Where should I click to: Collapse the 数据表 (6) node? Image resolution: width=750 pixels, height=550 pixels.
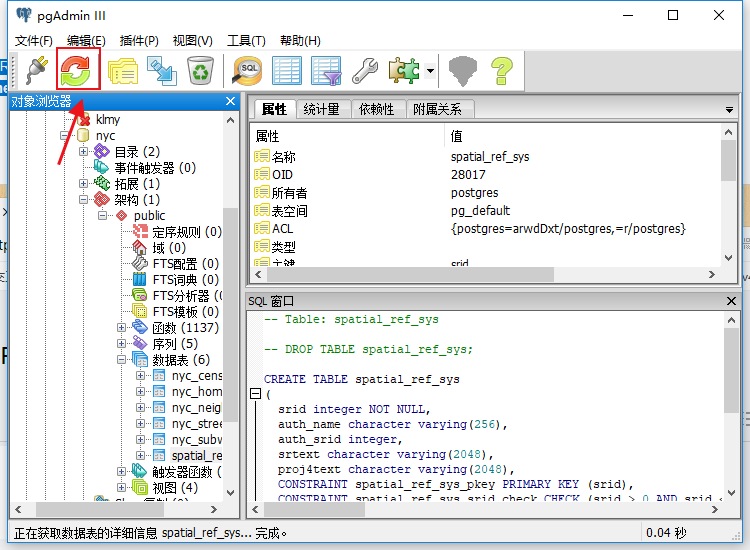click(x=121, y=360)
